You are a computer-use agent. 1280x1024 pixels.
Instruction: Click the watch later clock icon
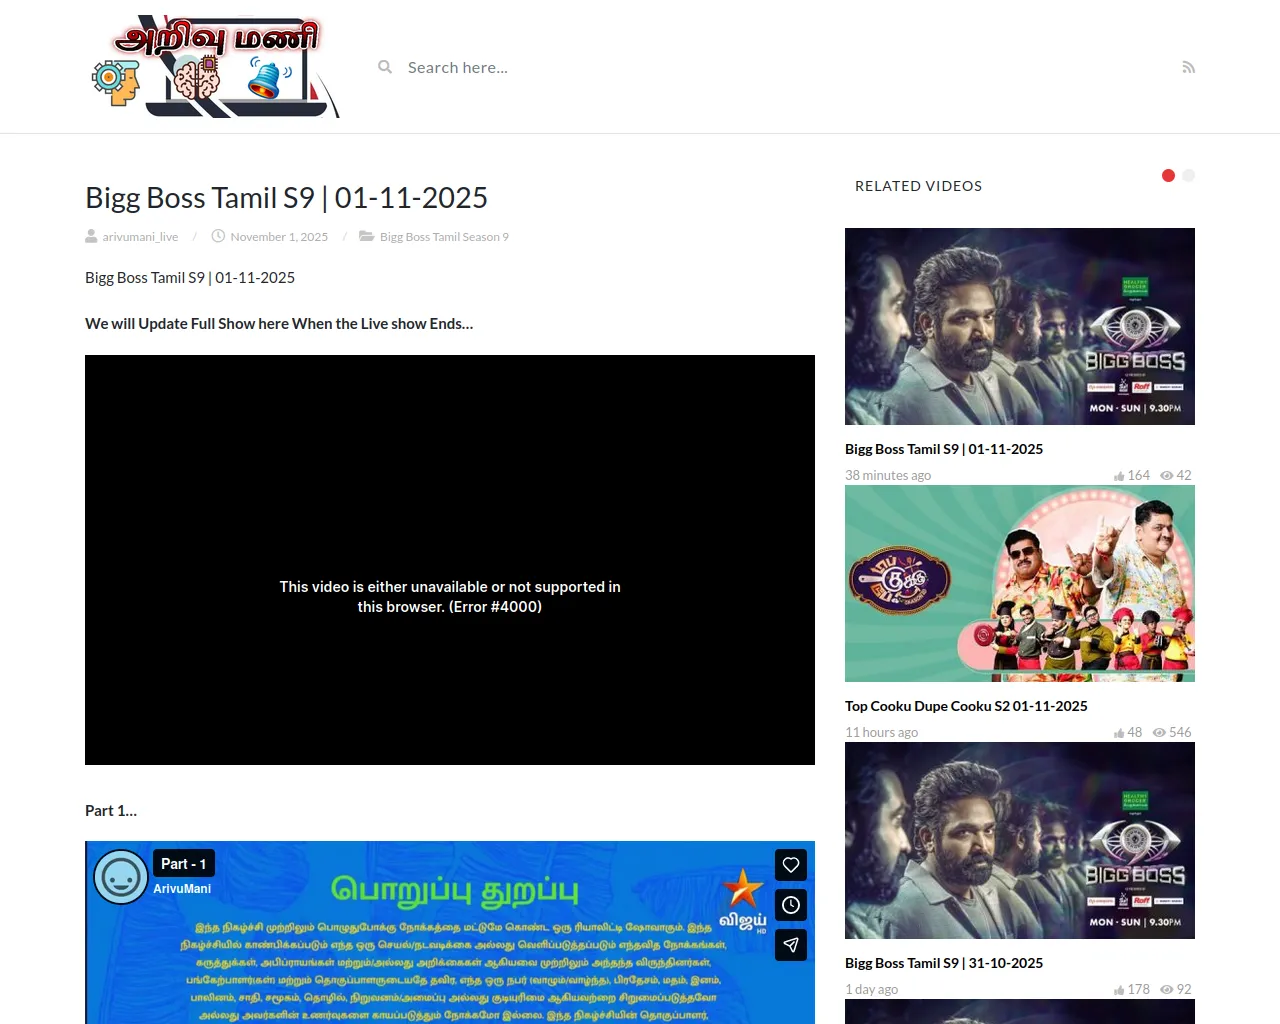[x=791, y=905]
